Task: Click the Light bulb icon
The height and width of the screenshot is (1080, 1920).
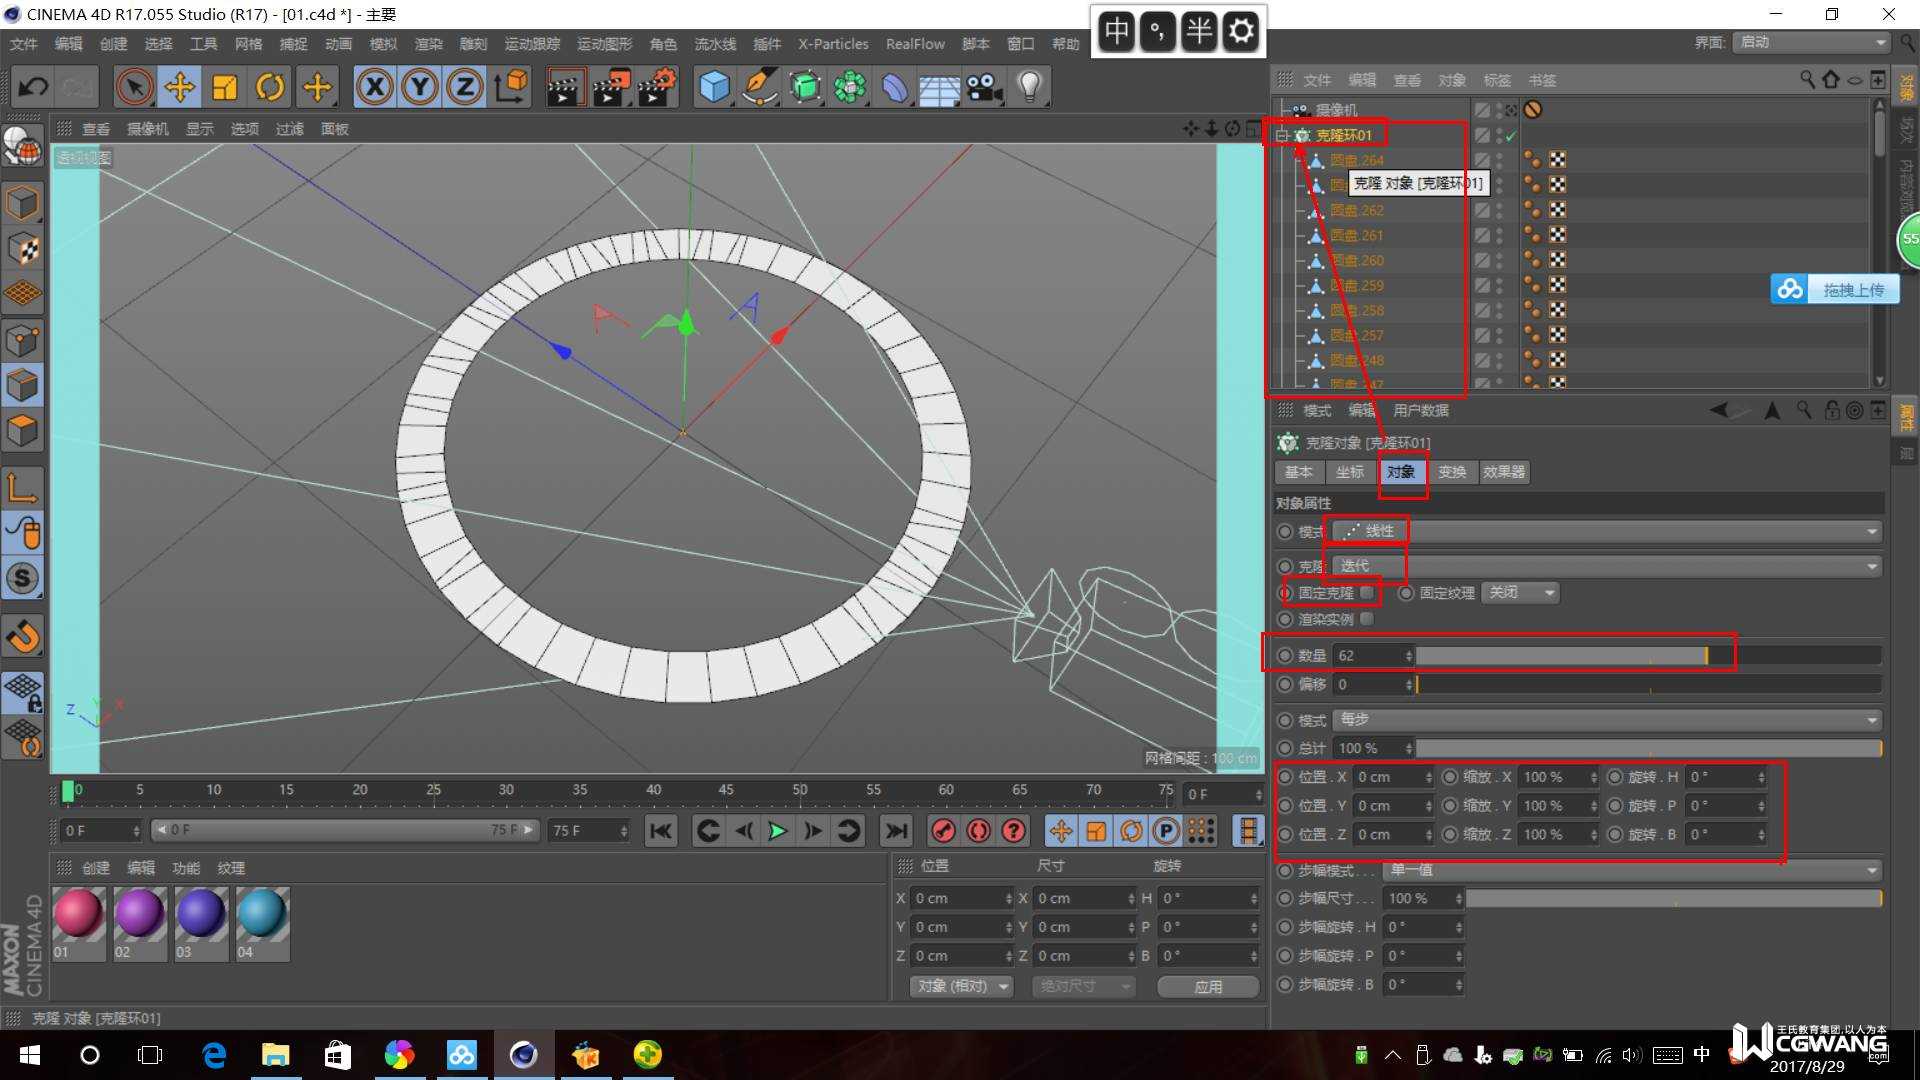Action: click(x=1030, y=88)
